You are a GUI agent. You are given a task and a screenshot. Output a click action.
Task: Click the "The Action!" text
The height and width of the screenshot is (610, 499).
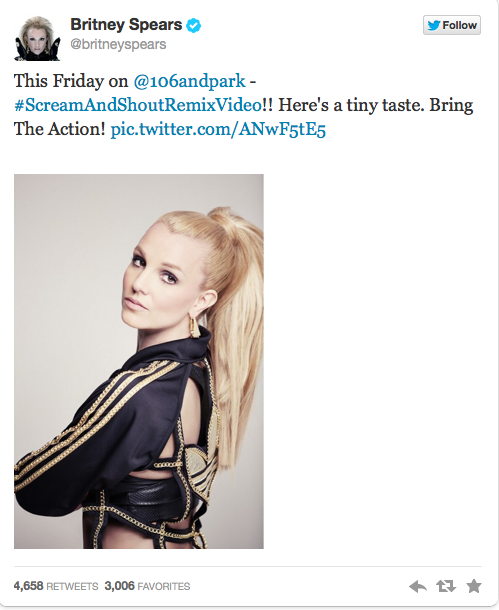point(60,129)
